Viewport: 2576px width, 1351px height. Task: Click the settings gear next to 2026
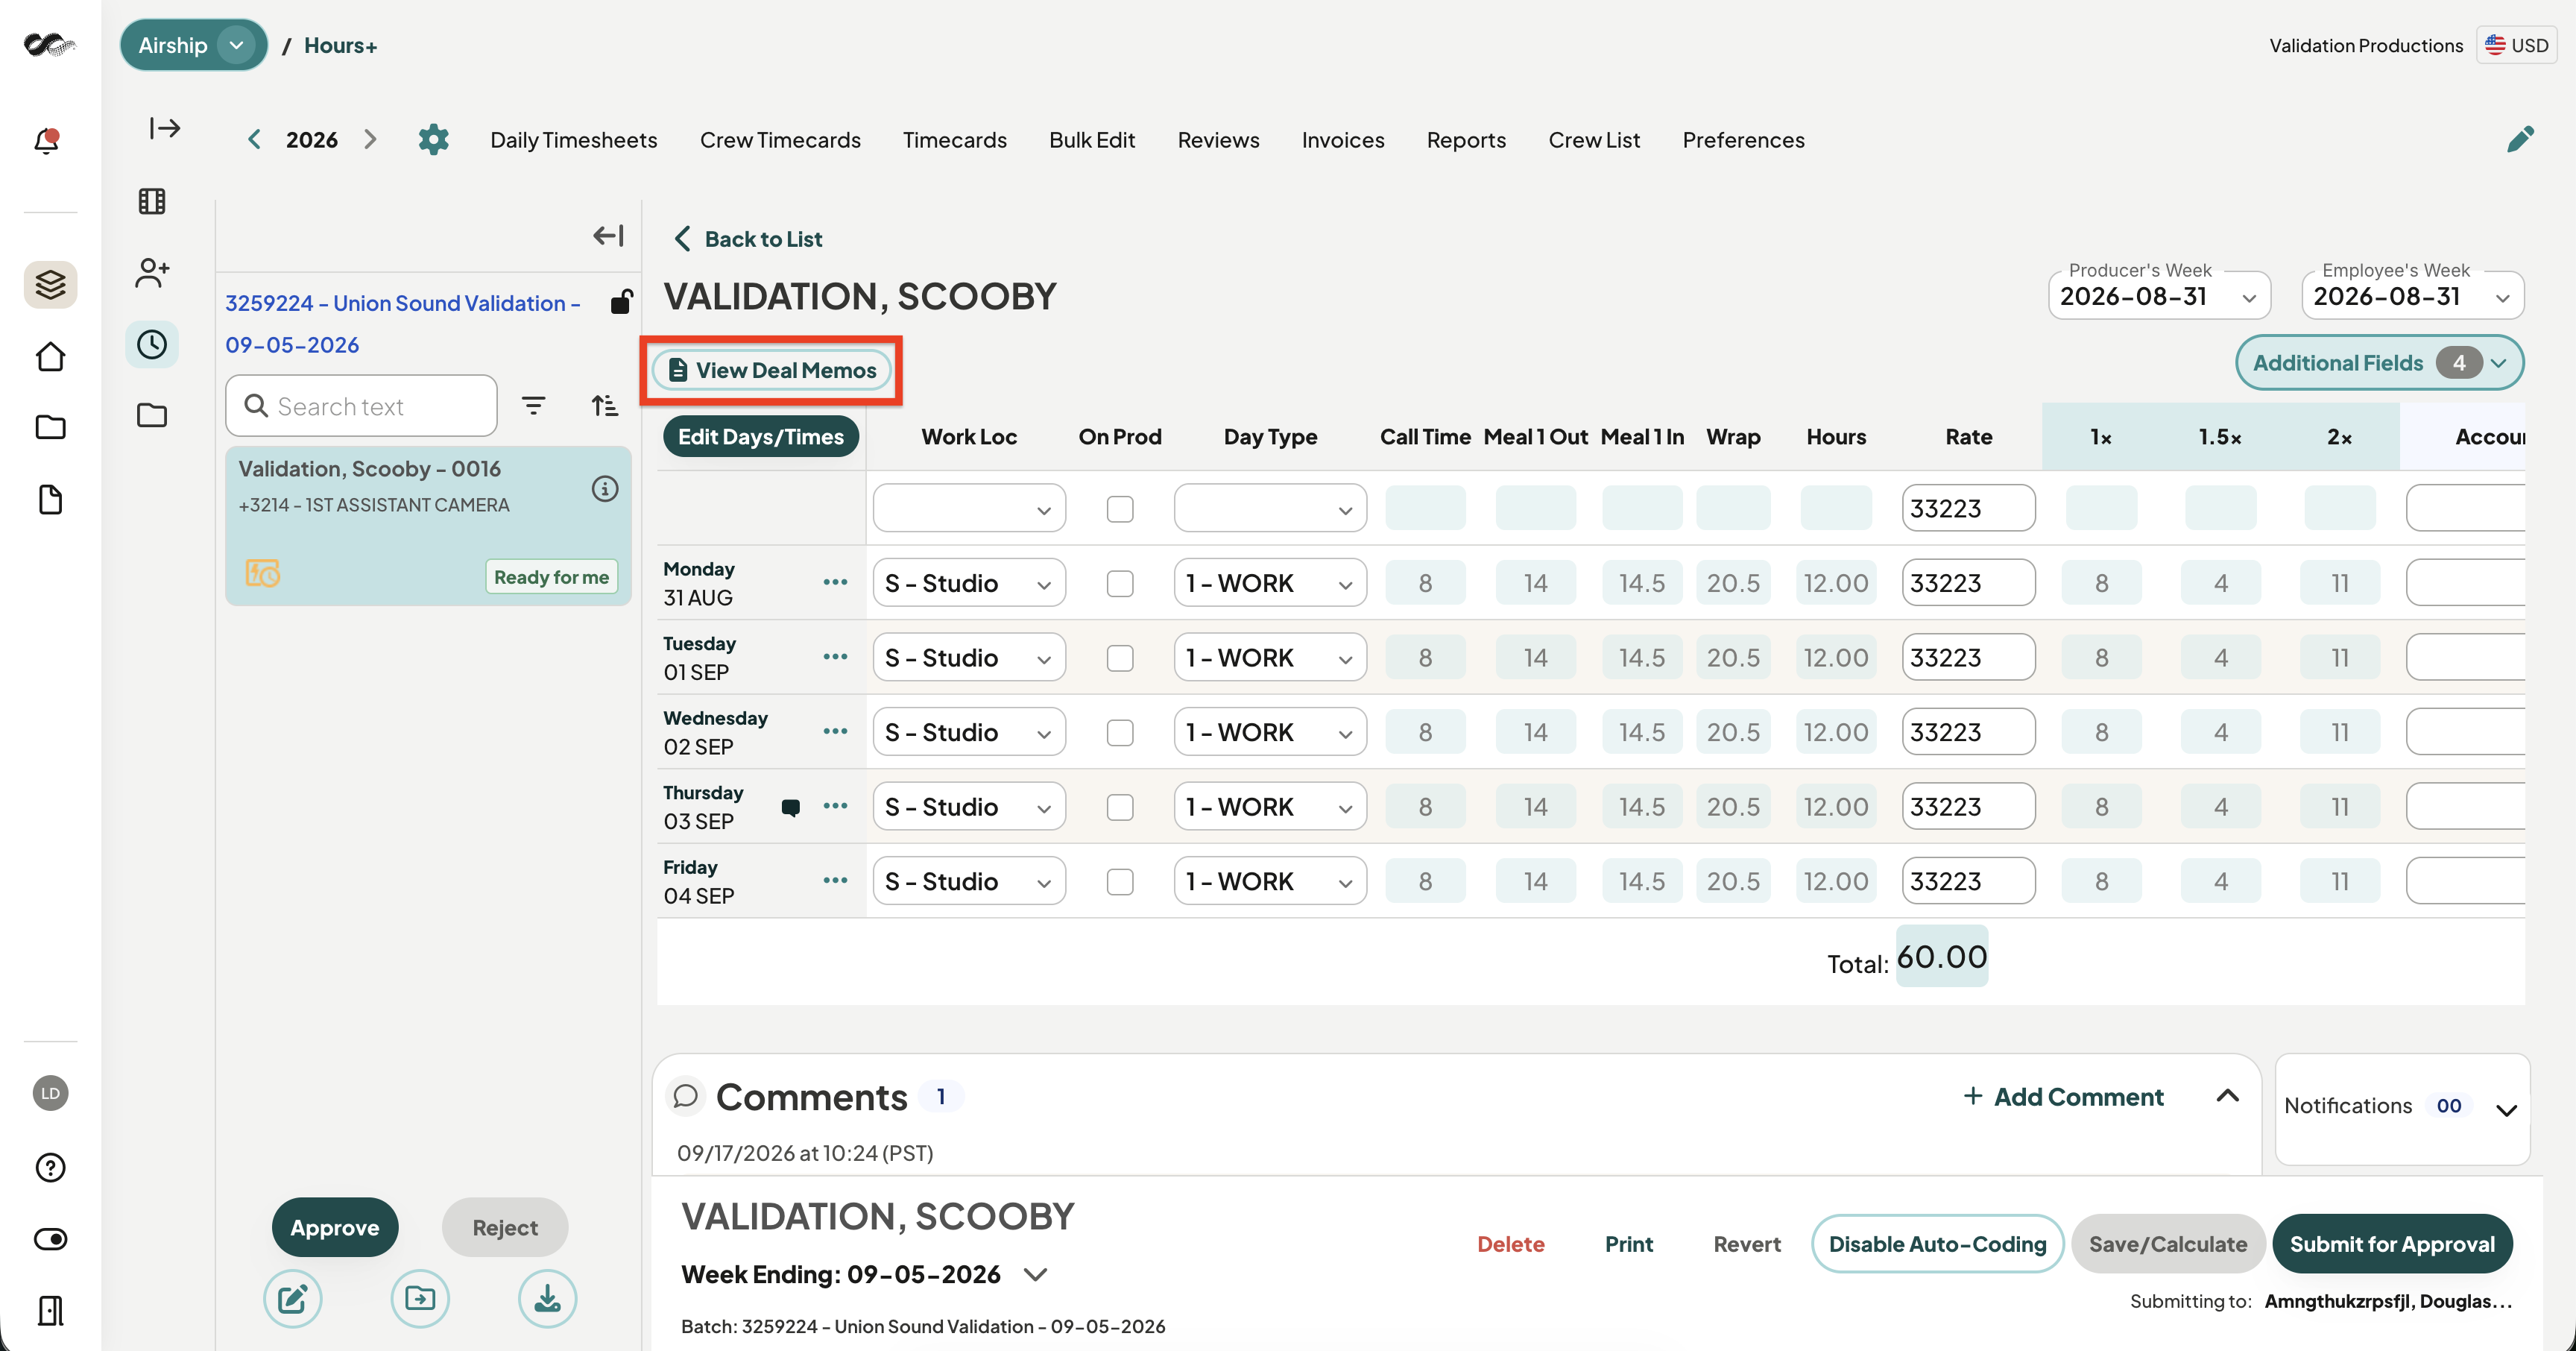(433, 139)
